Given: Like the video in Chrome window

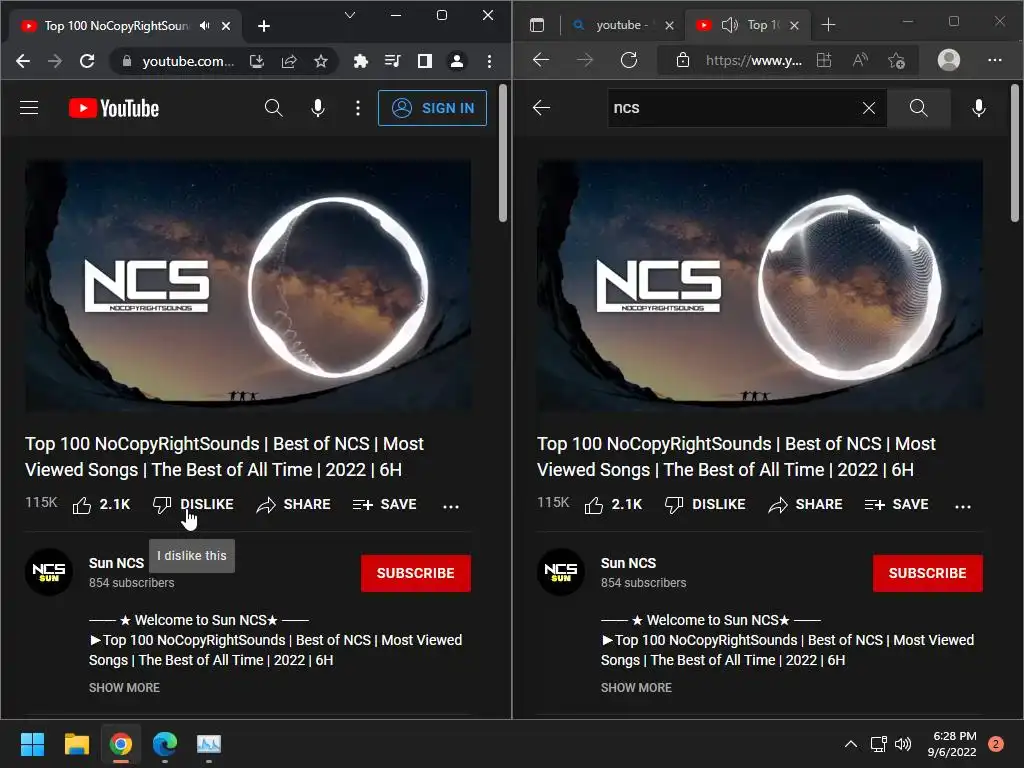Looking at the screenshot, I should (101, 505).
